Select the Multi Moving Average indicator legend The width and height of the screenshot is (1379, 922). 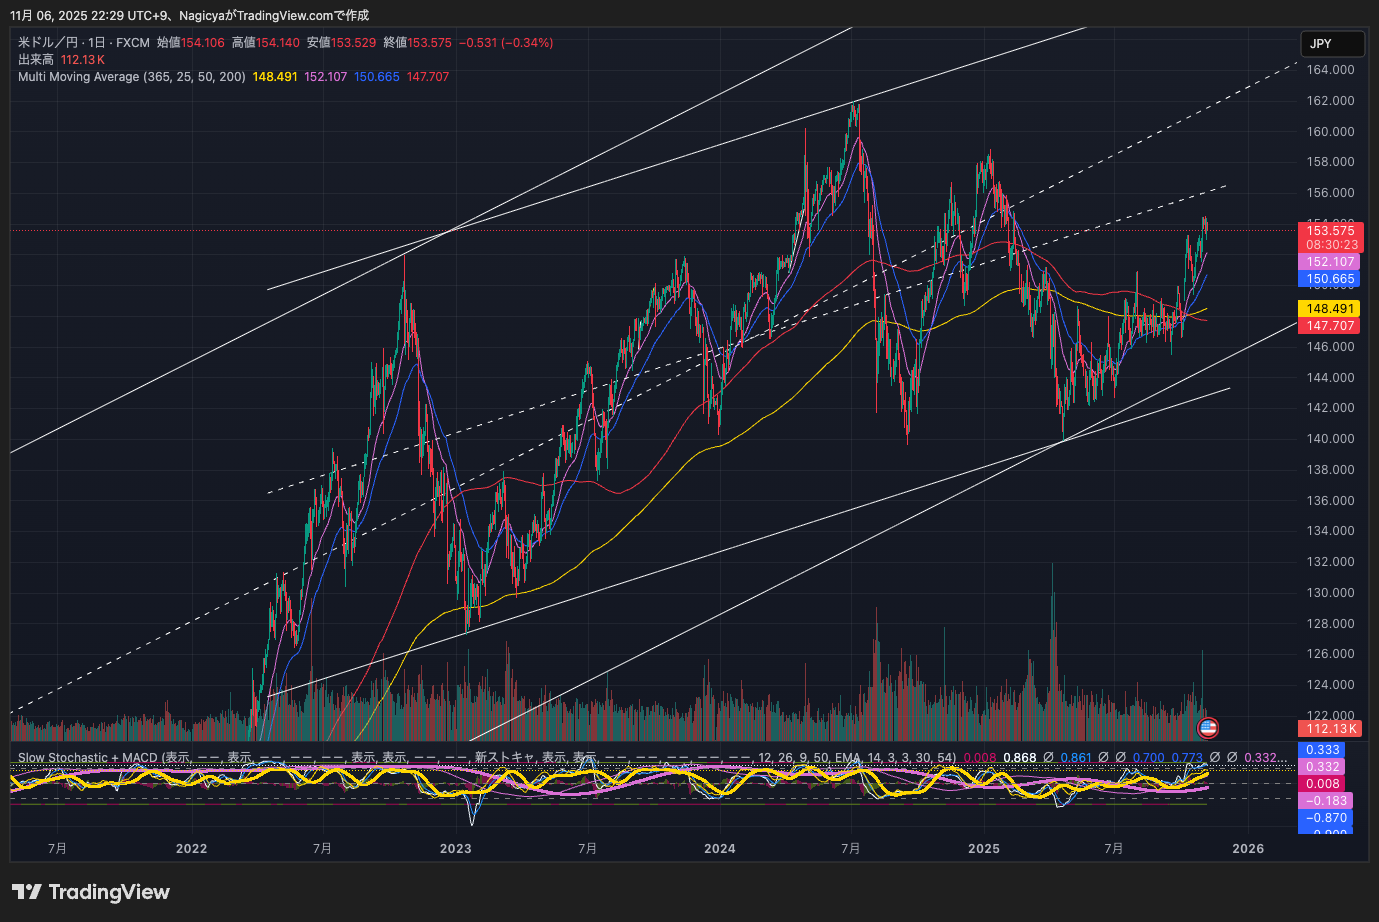(x=131, y=77)
